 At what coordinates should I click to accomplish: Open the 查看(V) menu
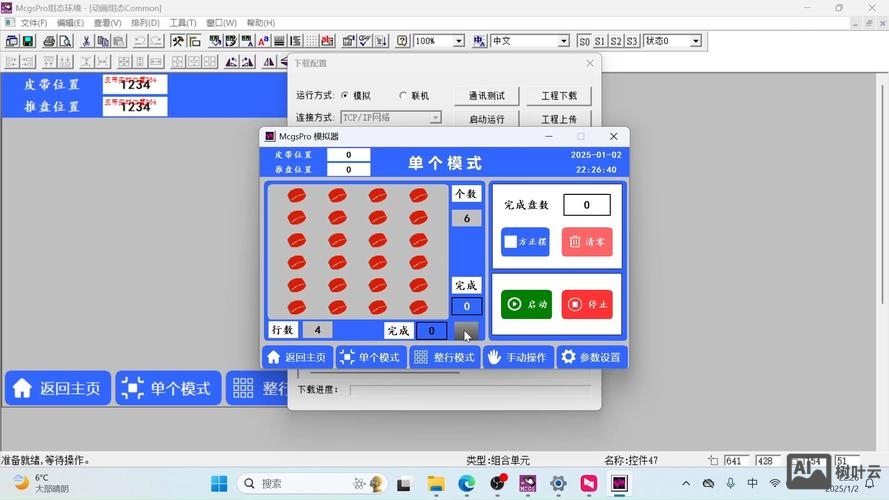coord(108,23)
